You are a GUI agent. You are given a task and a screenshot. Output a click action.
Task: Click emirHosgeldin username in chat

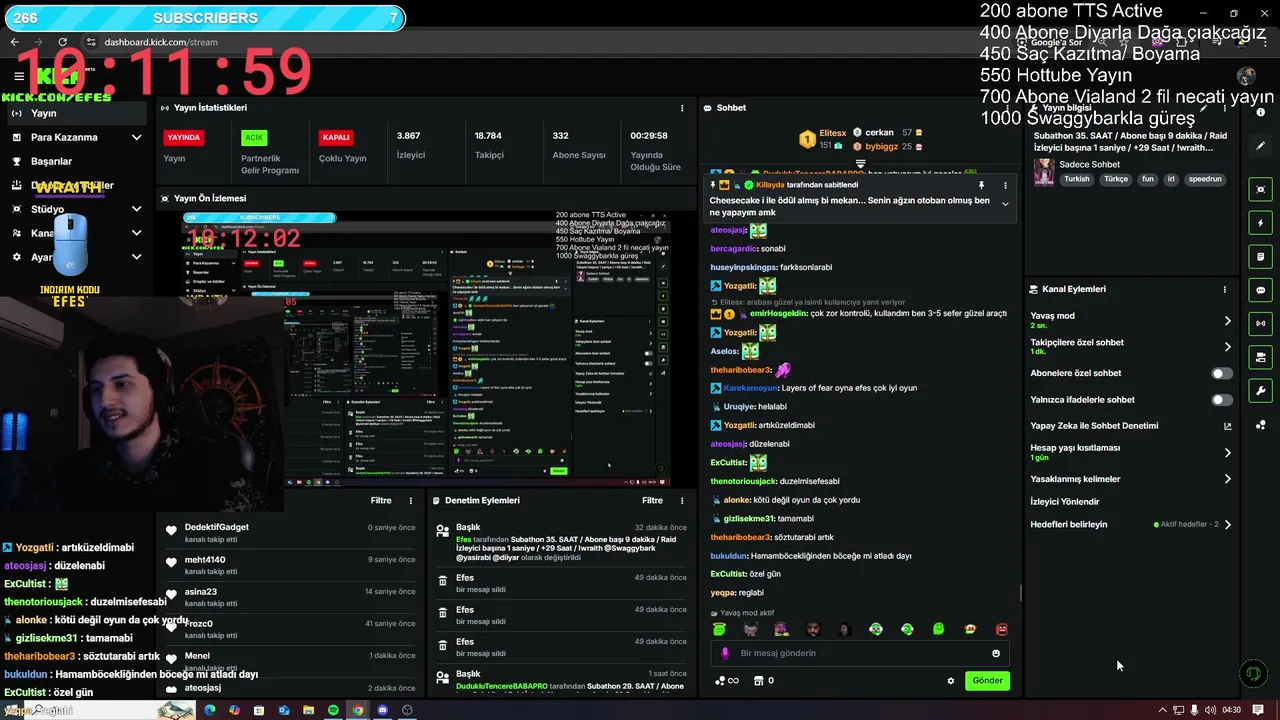pyautogui.click(x=780, y=314)
